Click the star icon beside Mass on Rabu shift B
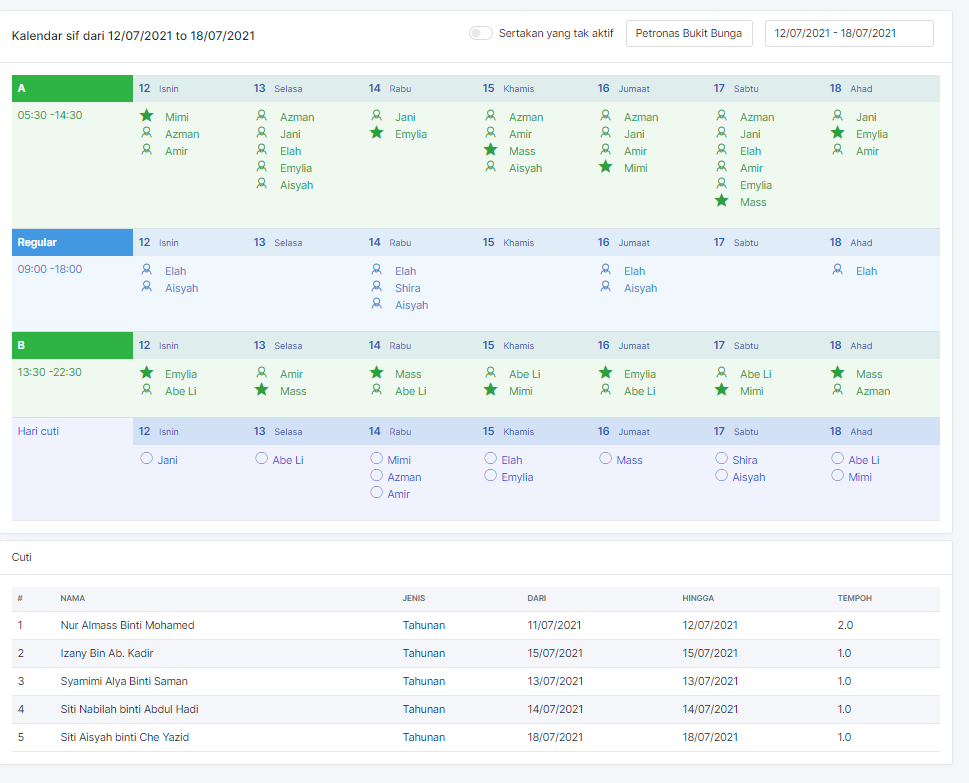 click(376, 373)
